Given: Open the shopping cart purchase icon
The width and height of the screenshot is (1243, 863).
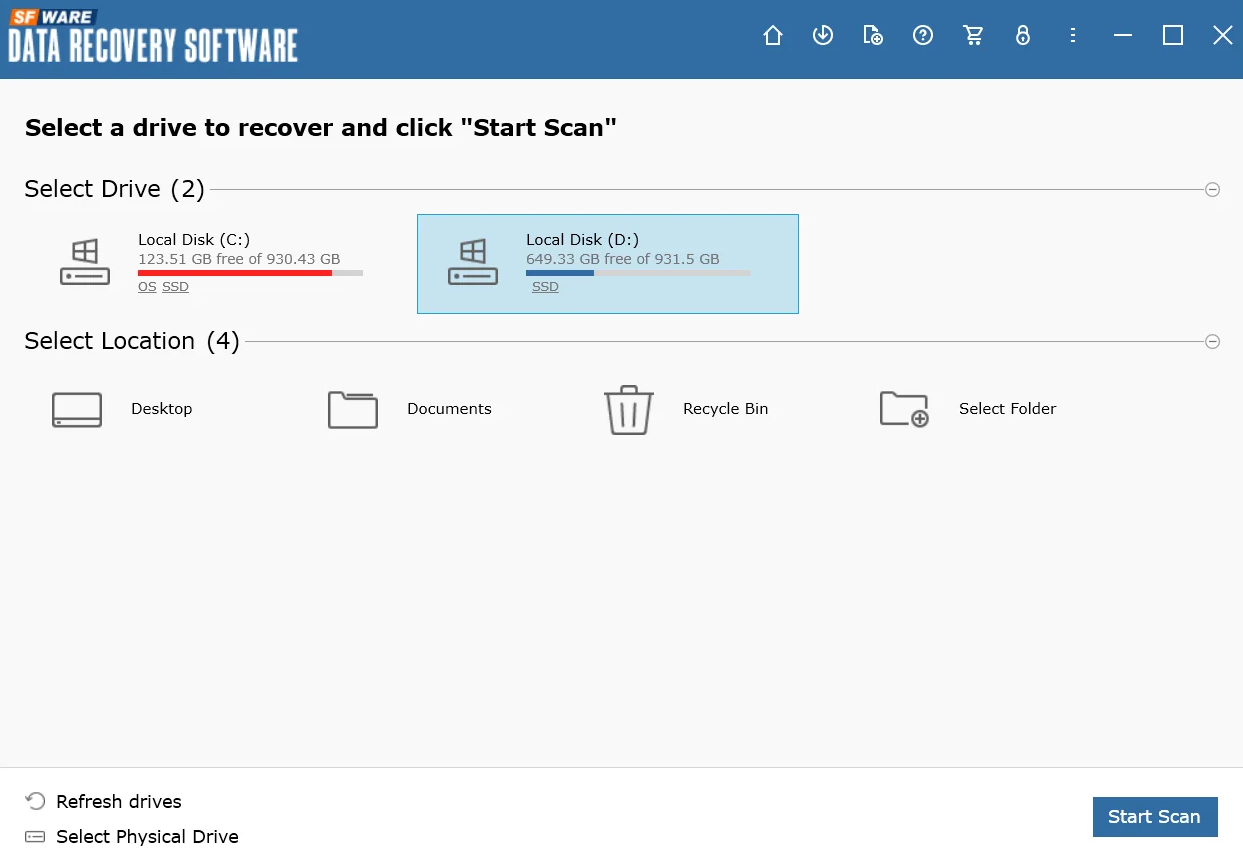Looking at the screenshot, I should tap(973, 36).
